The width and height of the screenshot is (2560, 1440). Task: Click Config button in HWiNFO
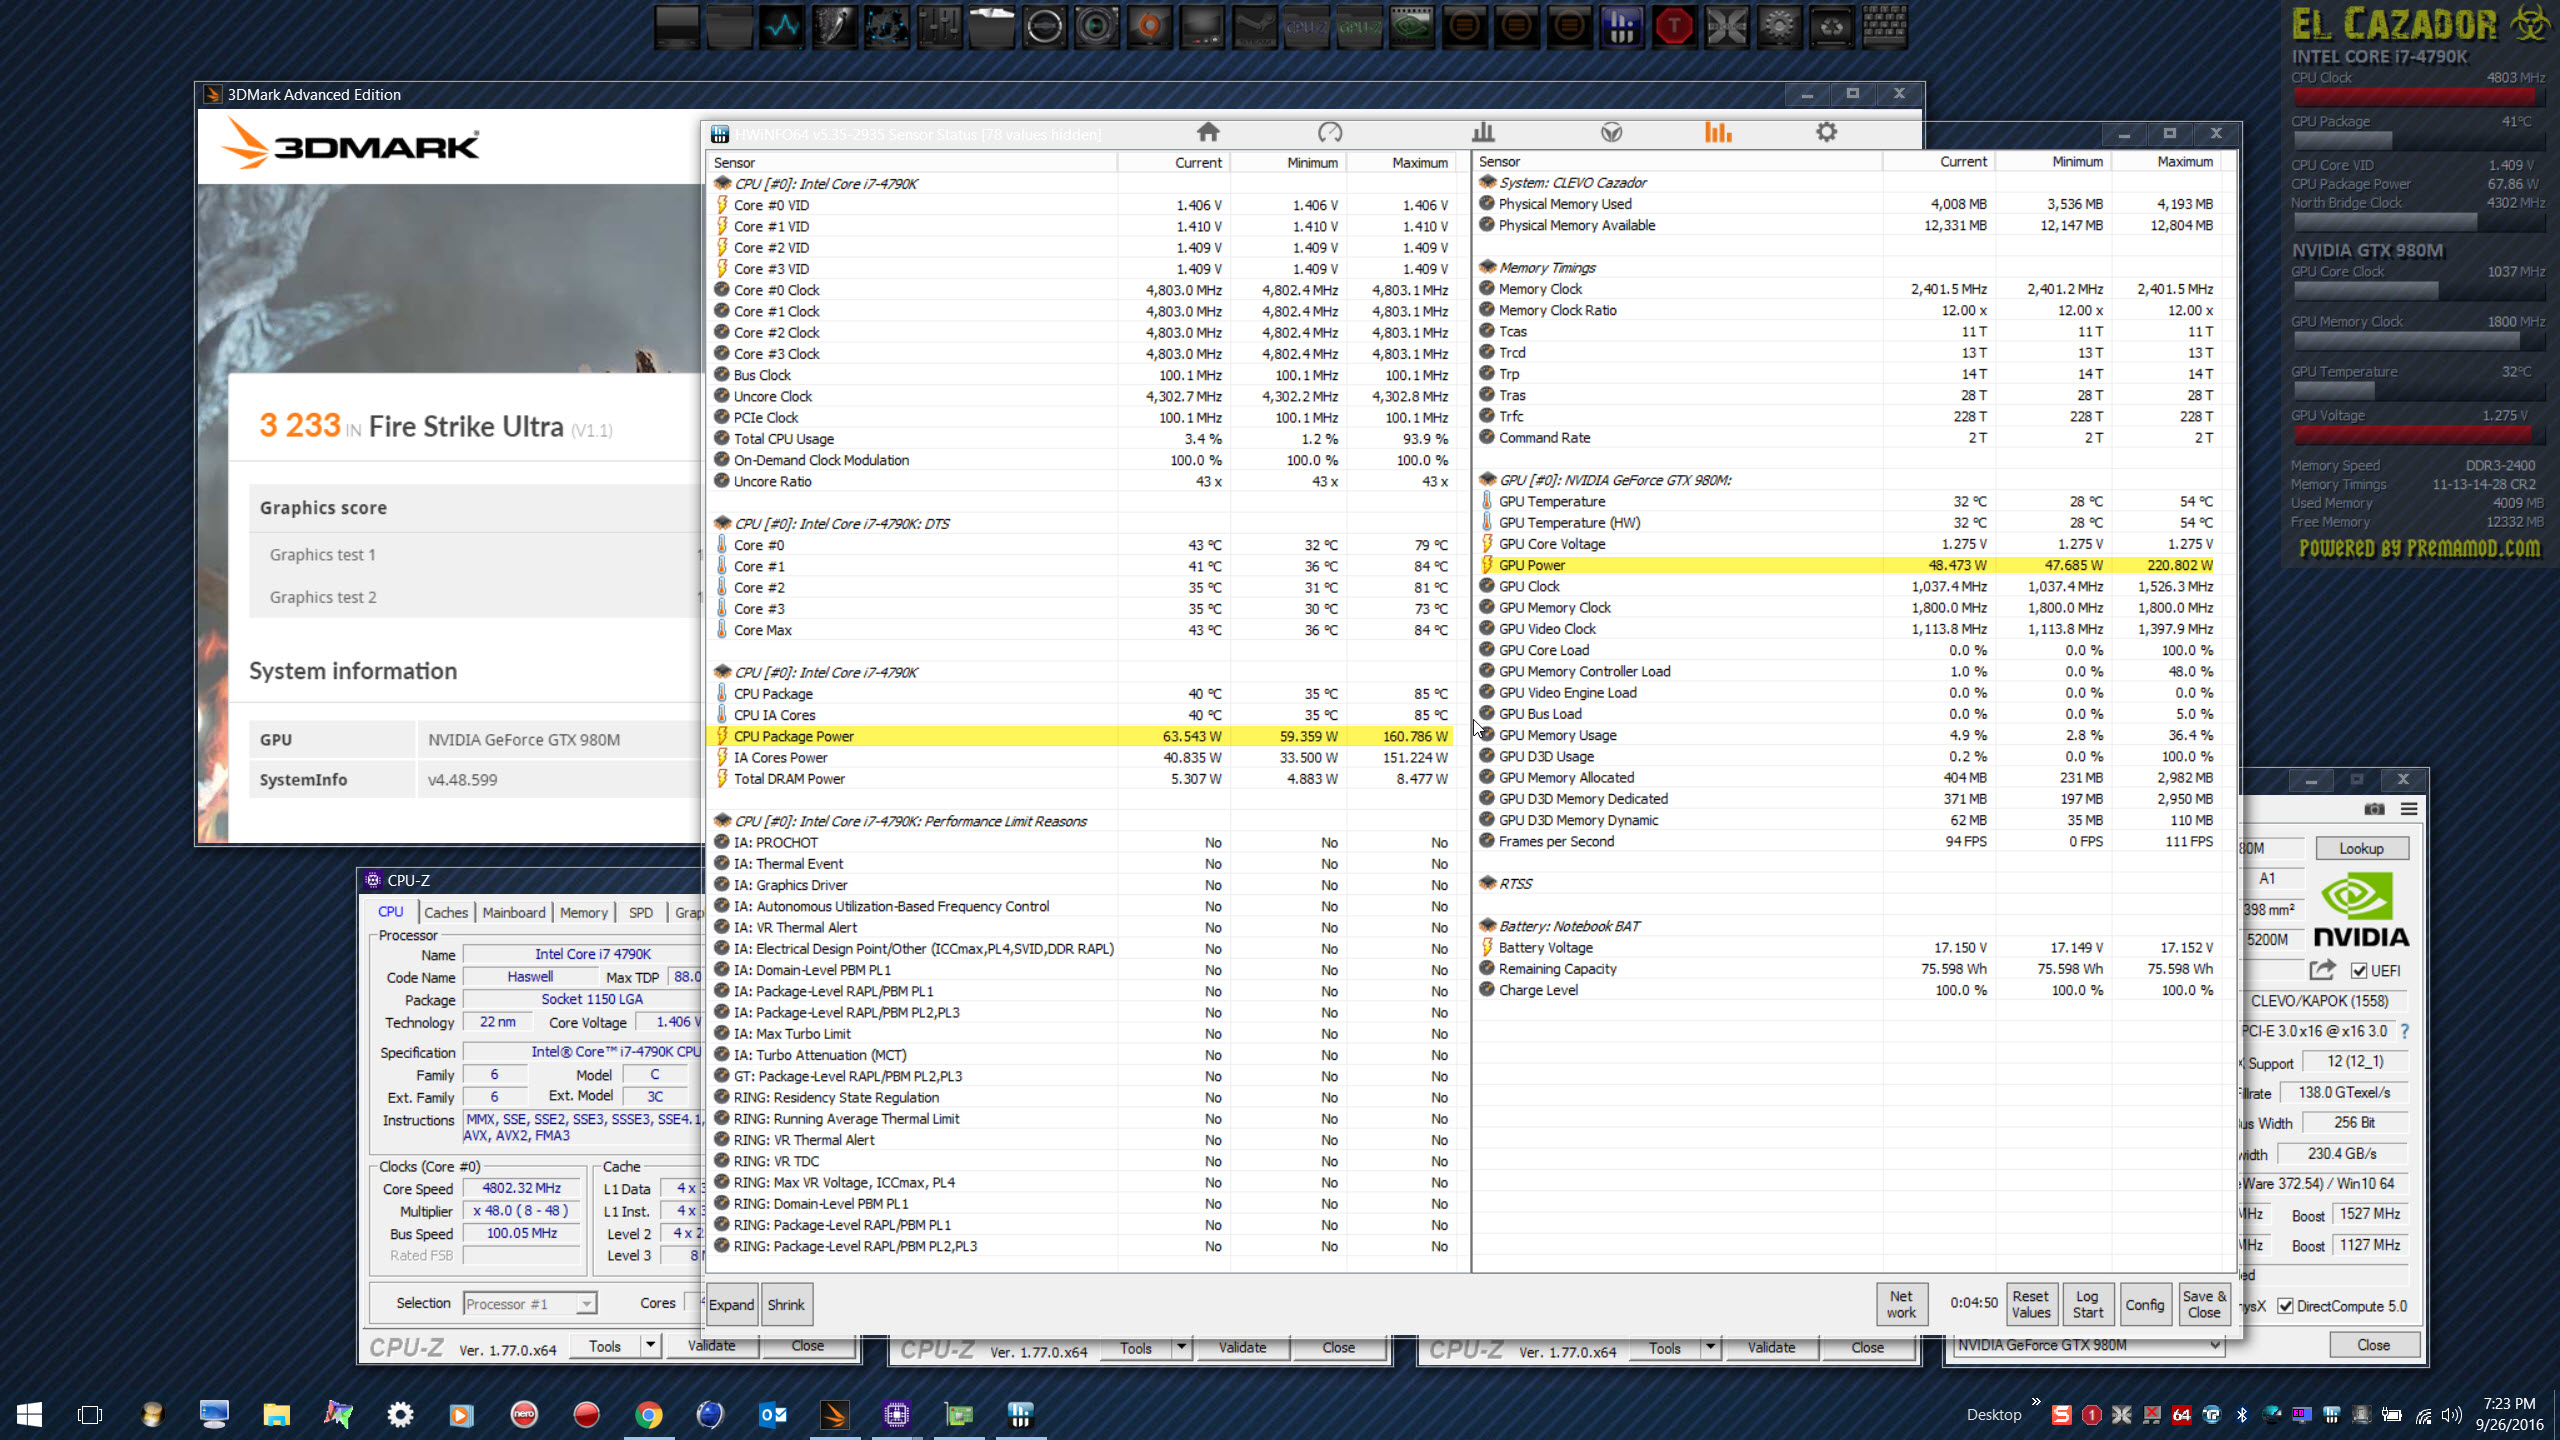click(2145, 1304)
